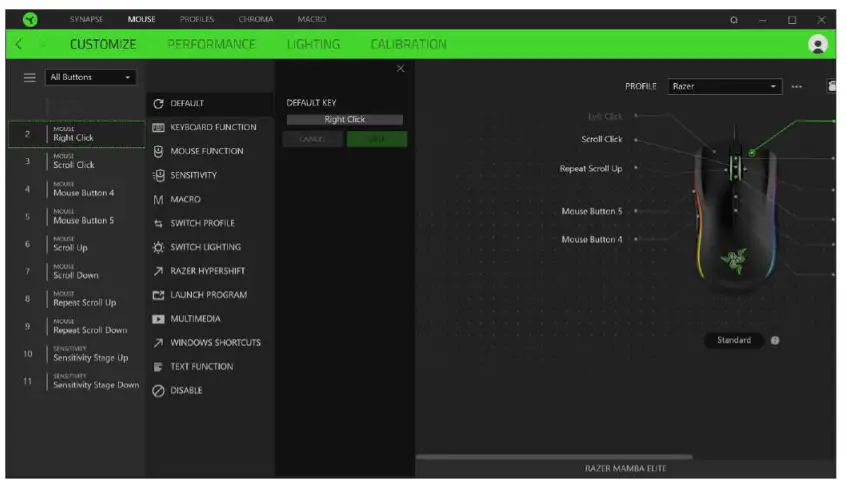Click the Keyboard Function keyboard icon

click(158, 127)
